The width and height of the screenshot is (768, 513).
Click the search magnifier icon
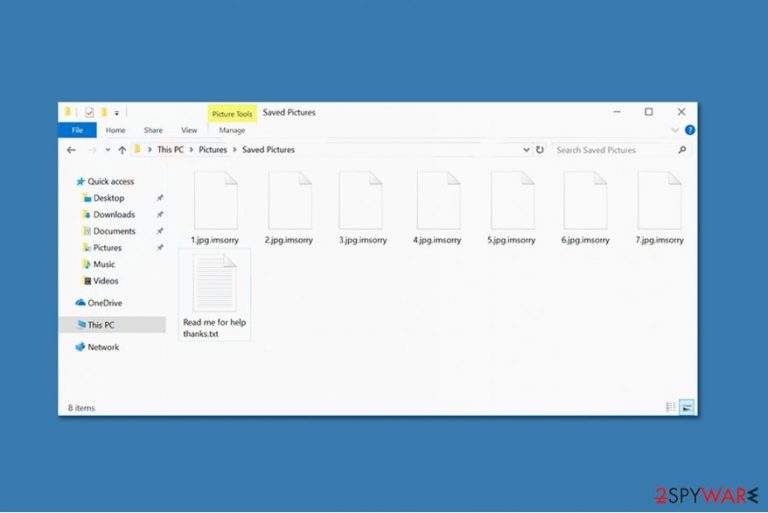point(682,150)
